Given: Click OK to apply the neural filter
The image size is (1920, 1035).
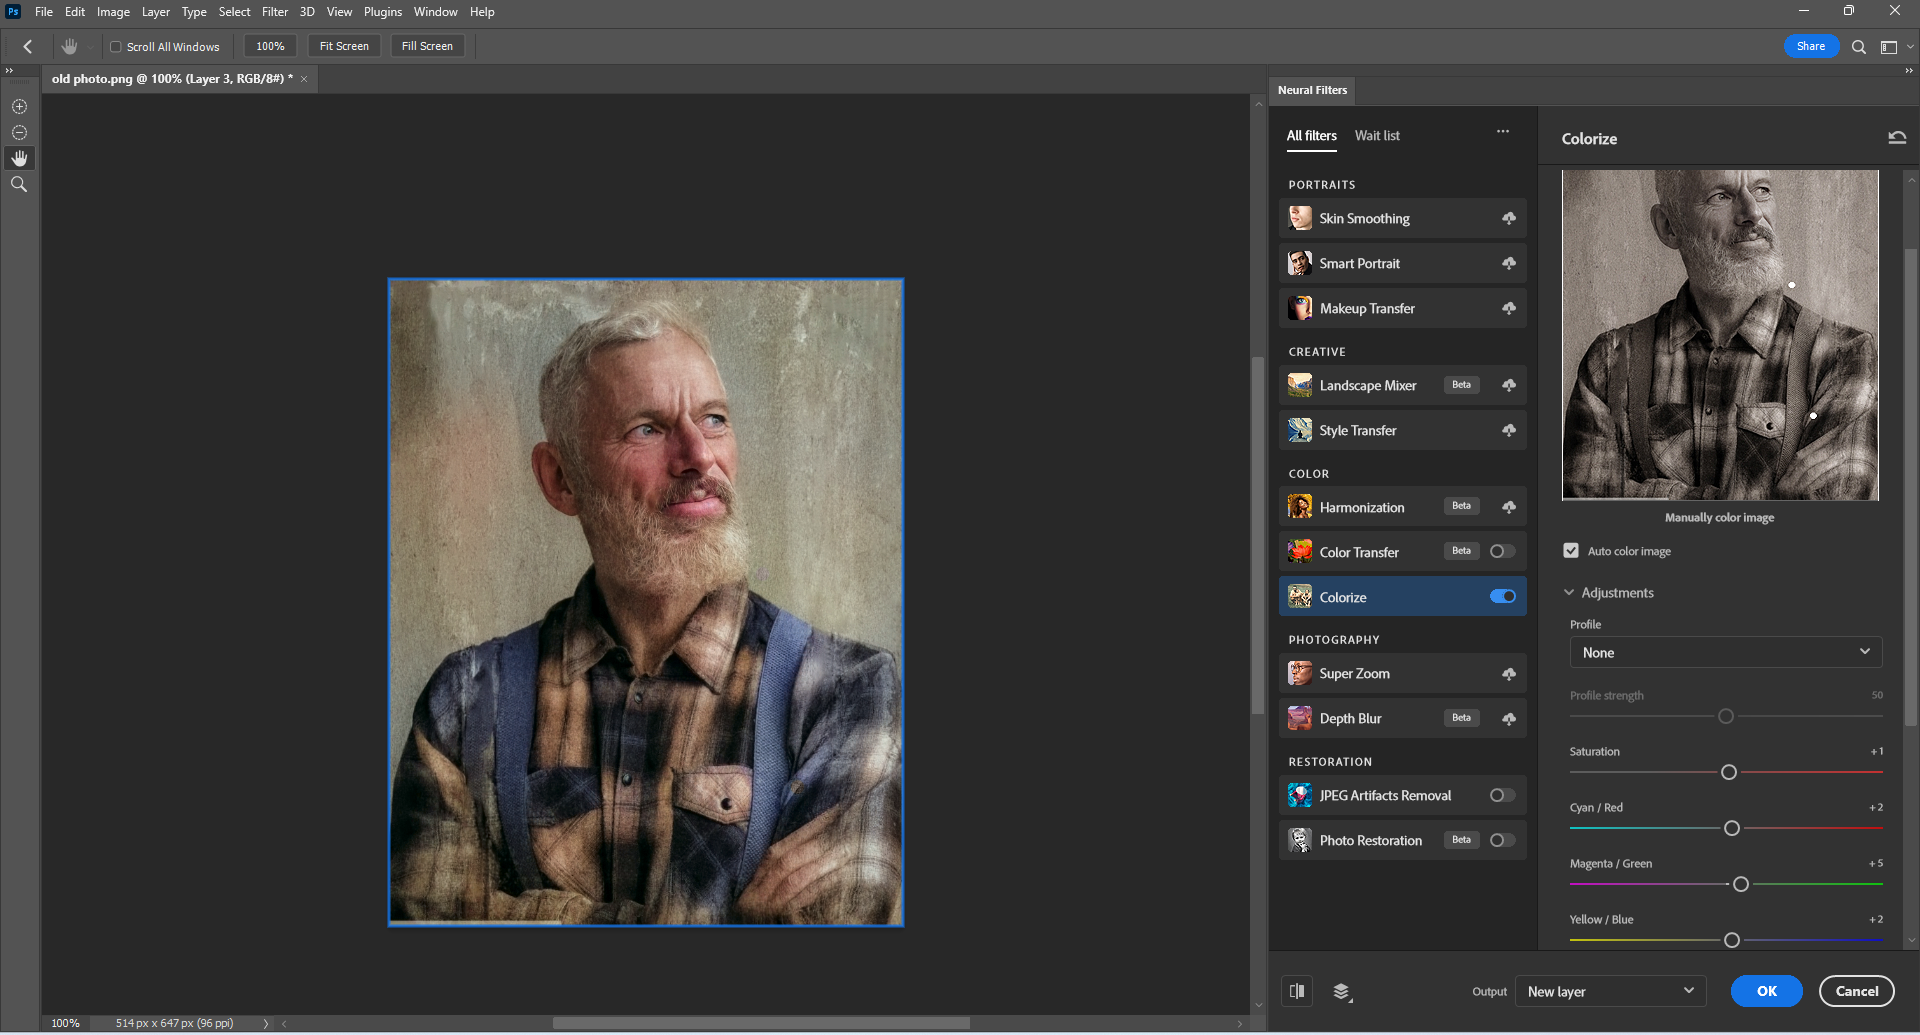Looking at the screenshot, I should 1766,991.
